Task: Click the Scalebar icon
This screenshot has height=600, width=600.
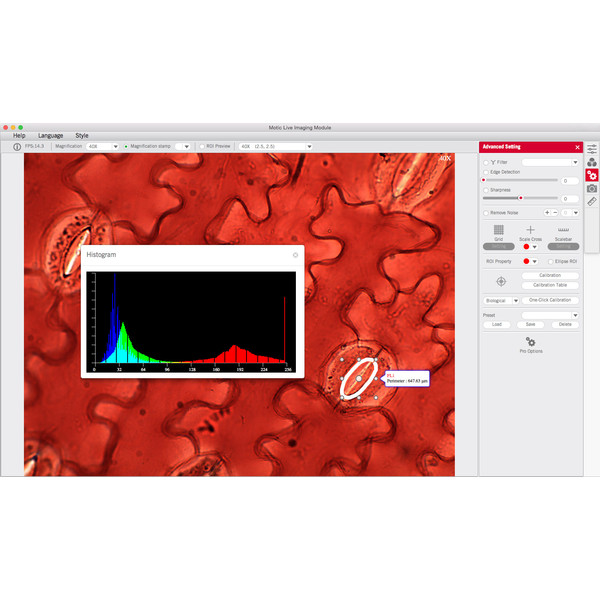Action: click(563, 230)
